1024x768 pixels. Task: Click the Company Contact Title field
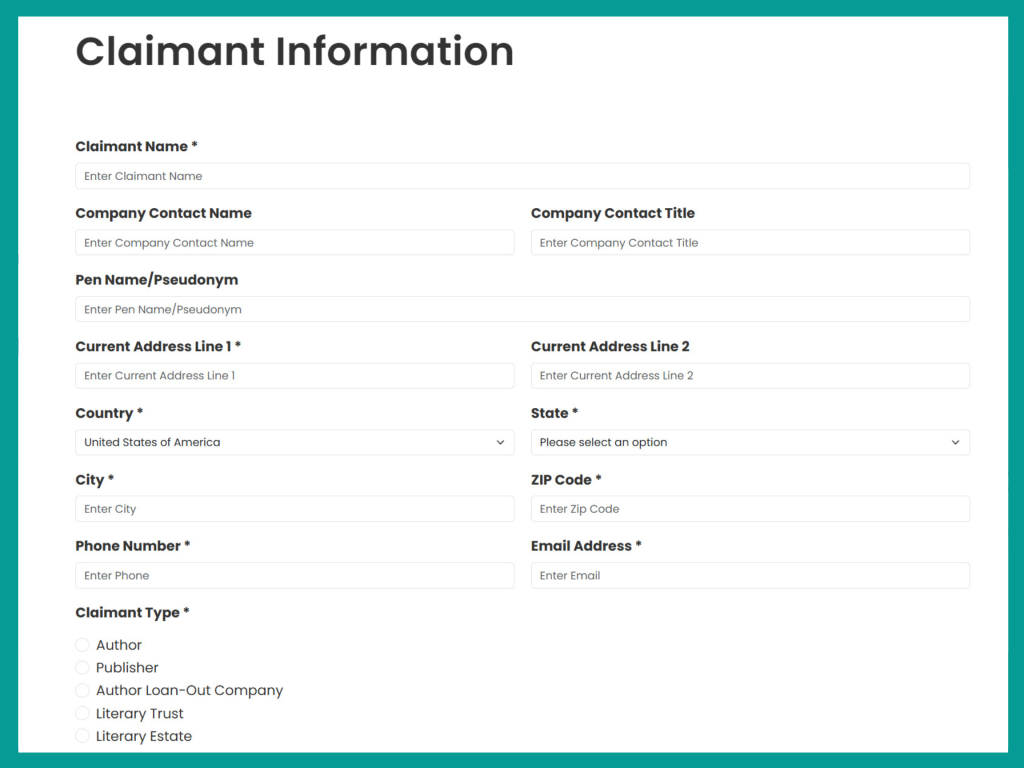(749, 243)
